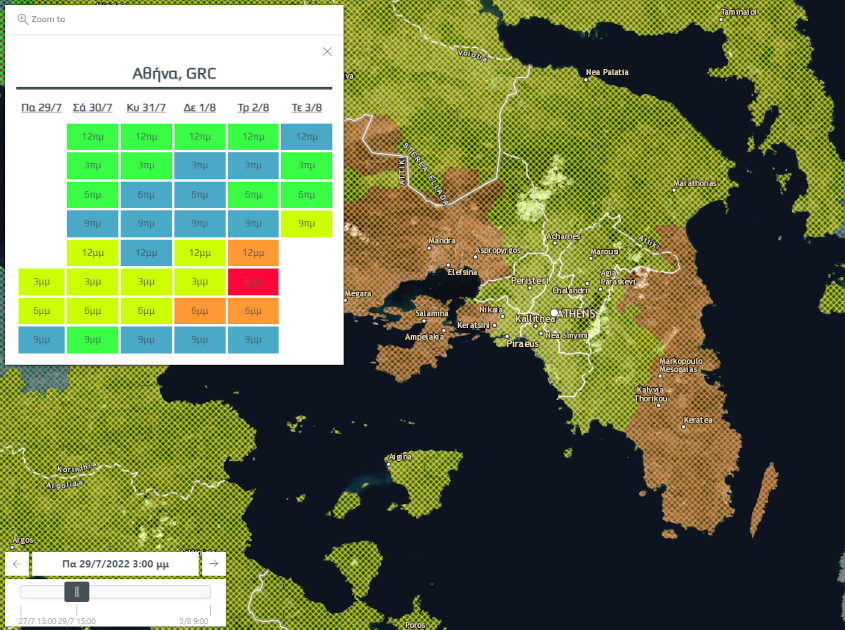Choose the 12πμ cell under Τε 3/8

pyautogui.click(x=307, y=137)
